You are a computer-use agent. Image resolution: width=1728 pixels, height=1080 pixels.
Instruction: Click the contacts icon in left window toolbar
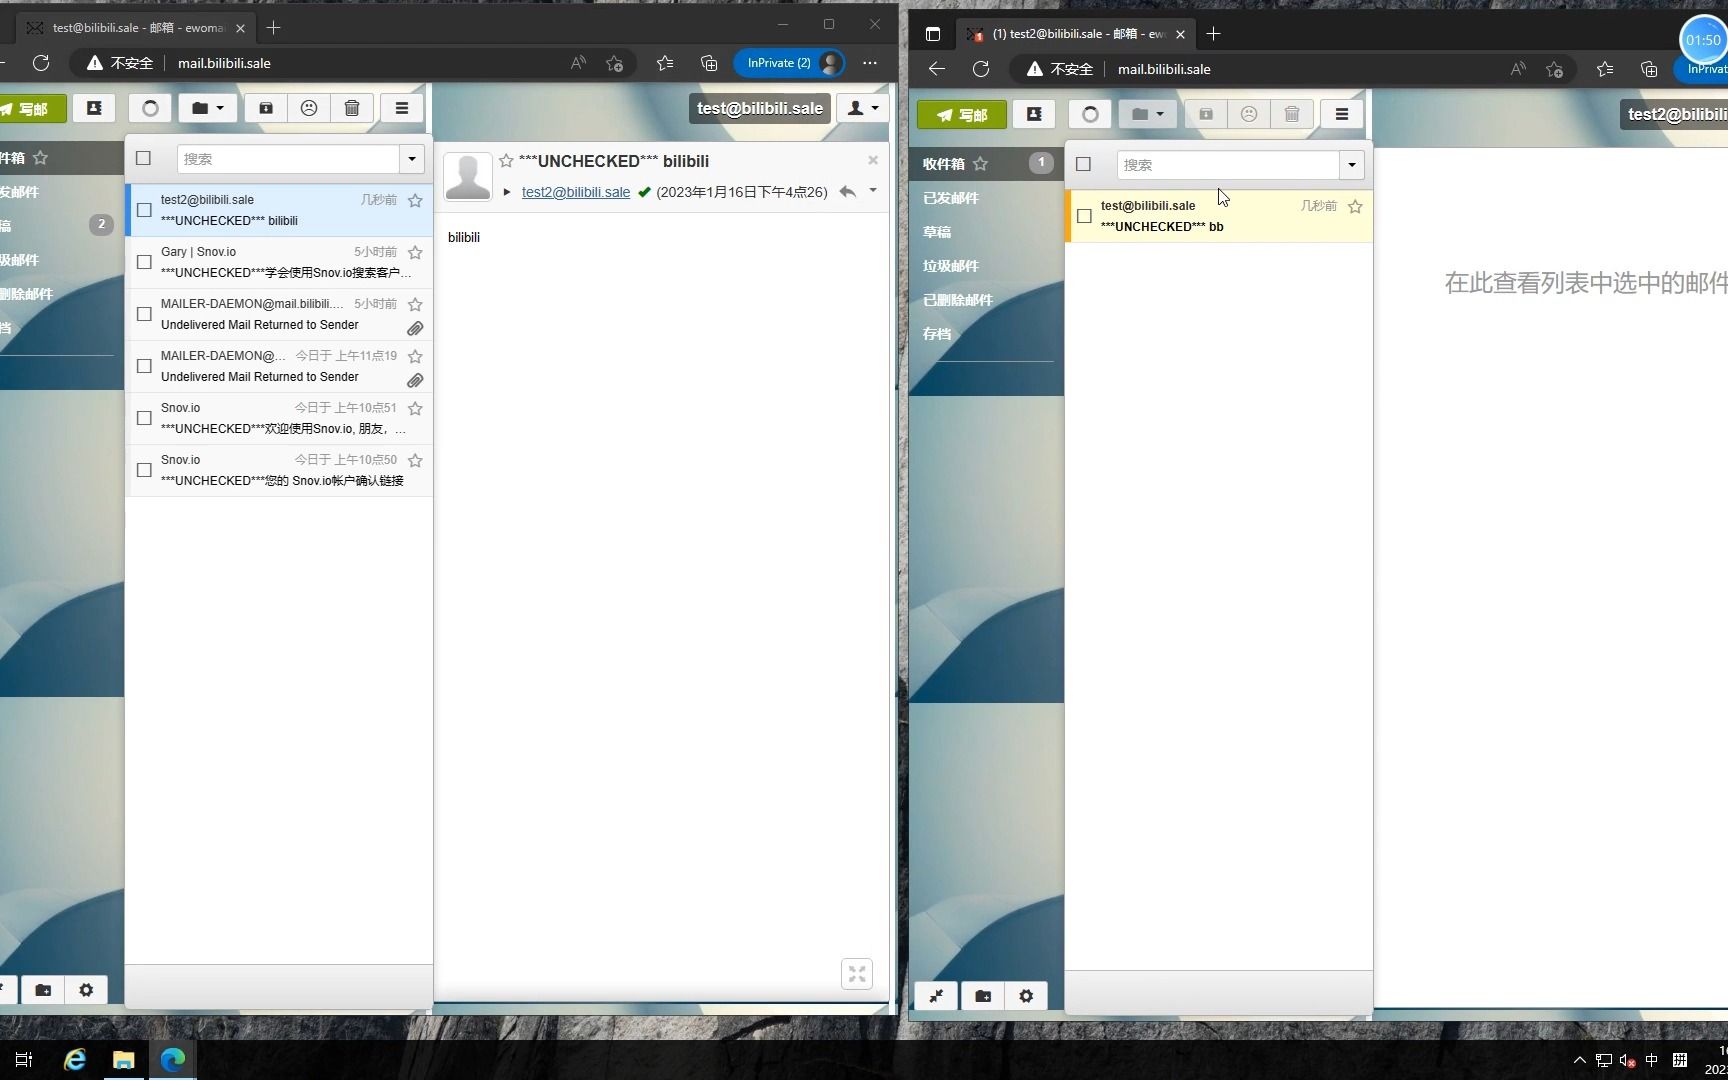94,108
